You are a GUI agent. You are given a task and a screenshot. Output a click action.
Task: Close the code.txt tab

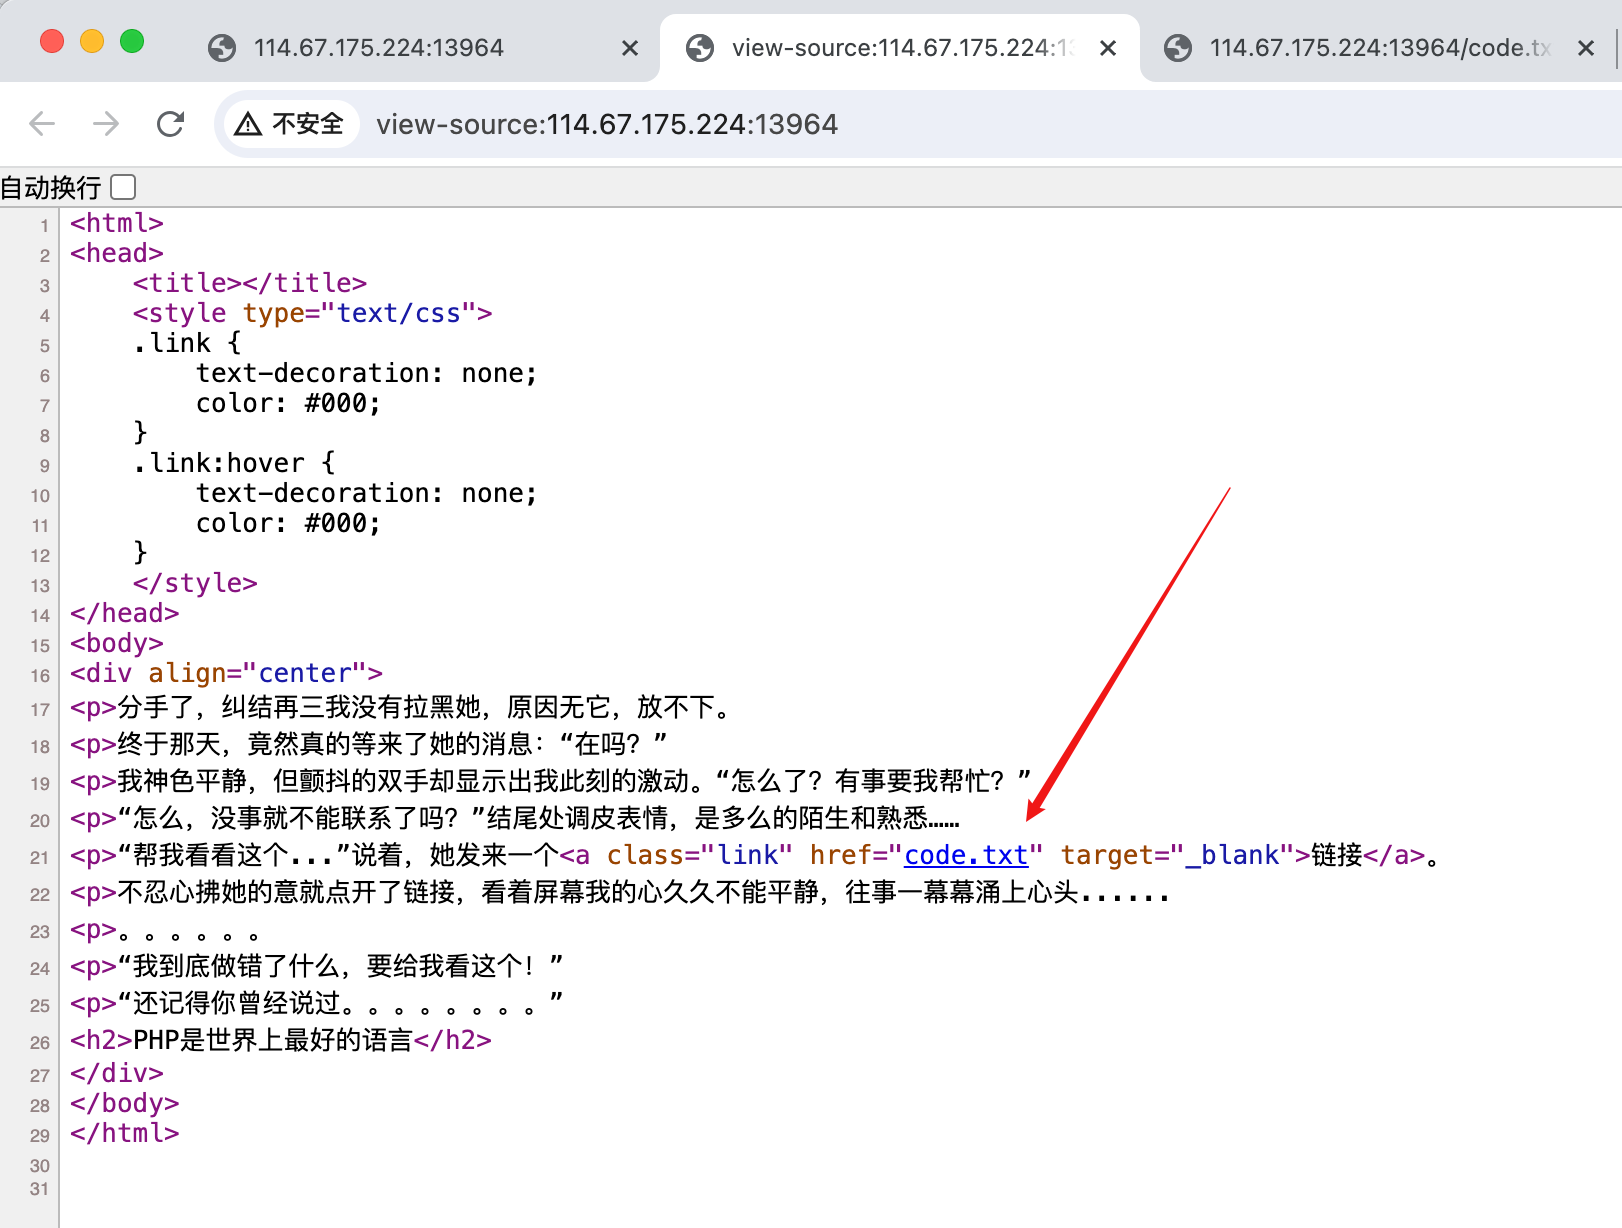click(1586, 47)
